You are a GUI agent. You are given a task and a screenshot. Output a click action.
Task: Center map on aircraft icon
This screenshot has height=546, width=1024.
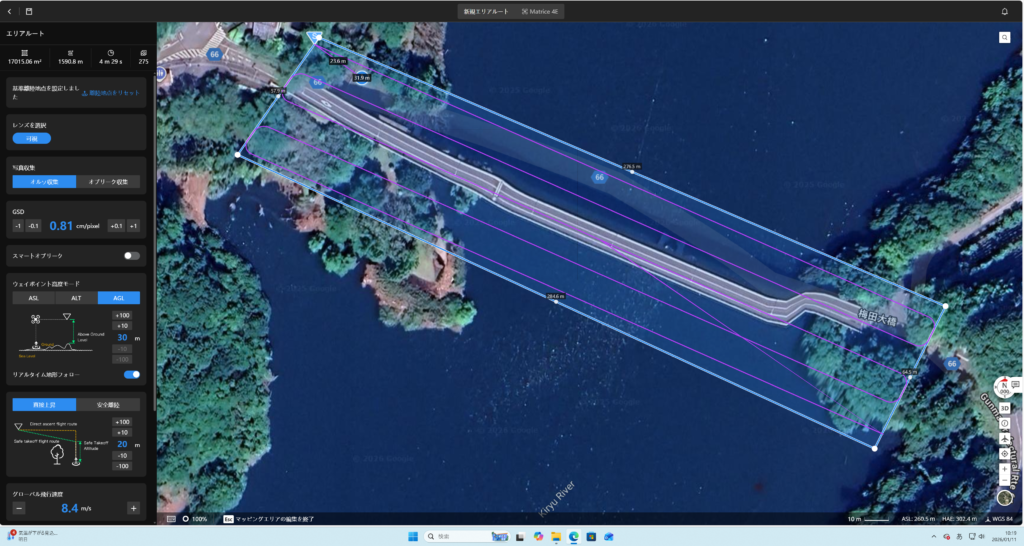click(1004, 438)
